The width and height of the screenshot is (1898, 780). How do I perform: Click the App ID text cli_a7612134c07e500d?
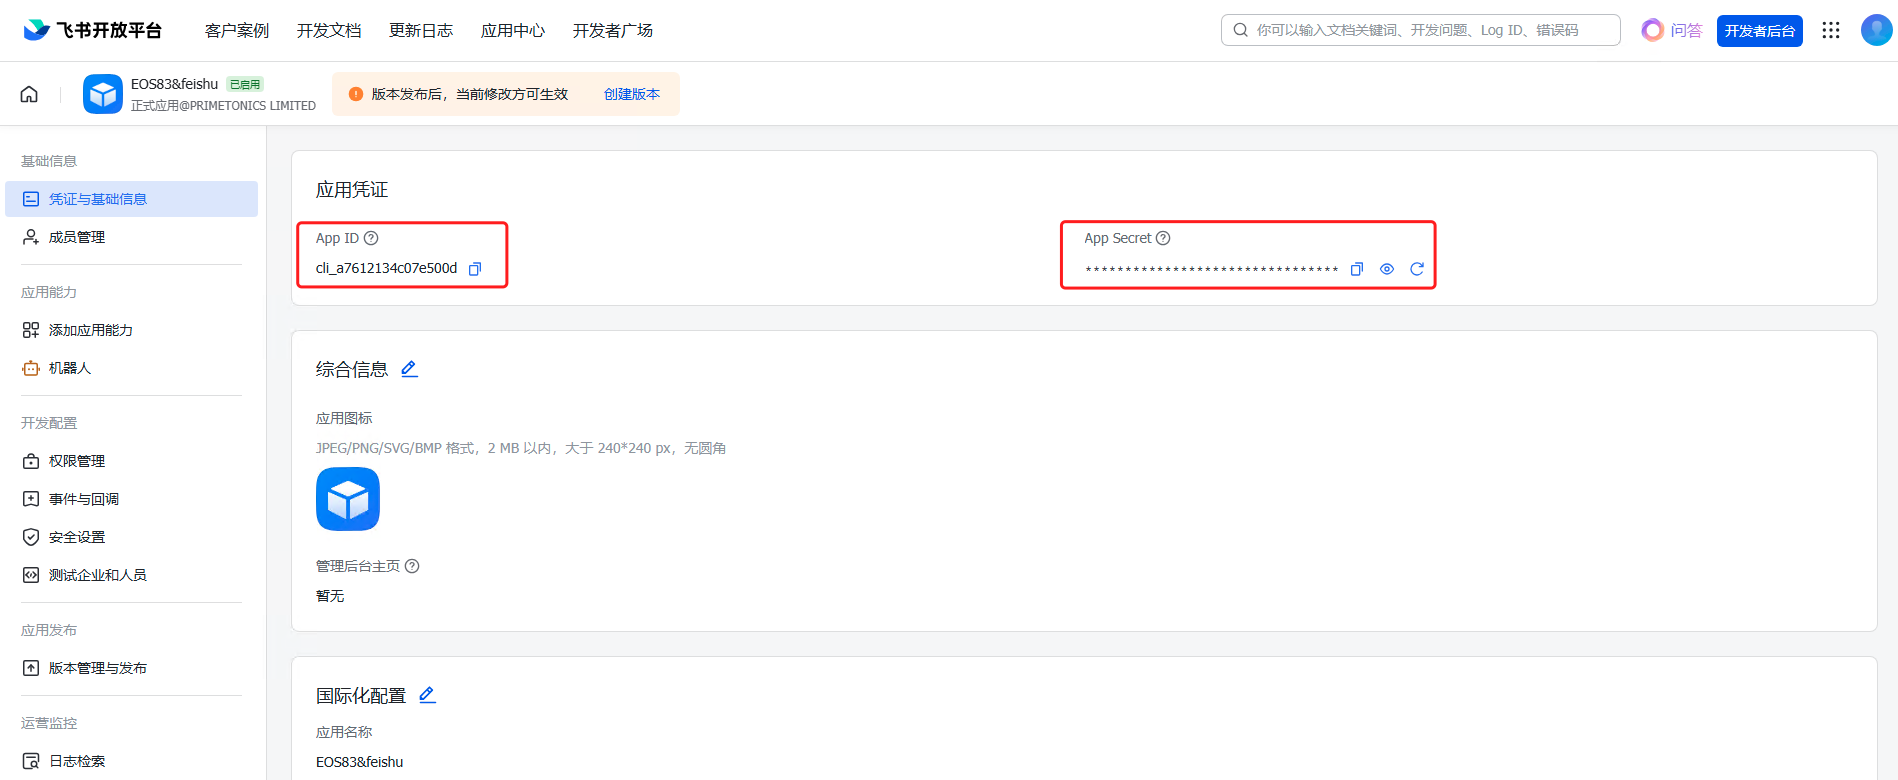386,268
